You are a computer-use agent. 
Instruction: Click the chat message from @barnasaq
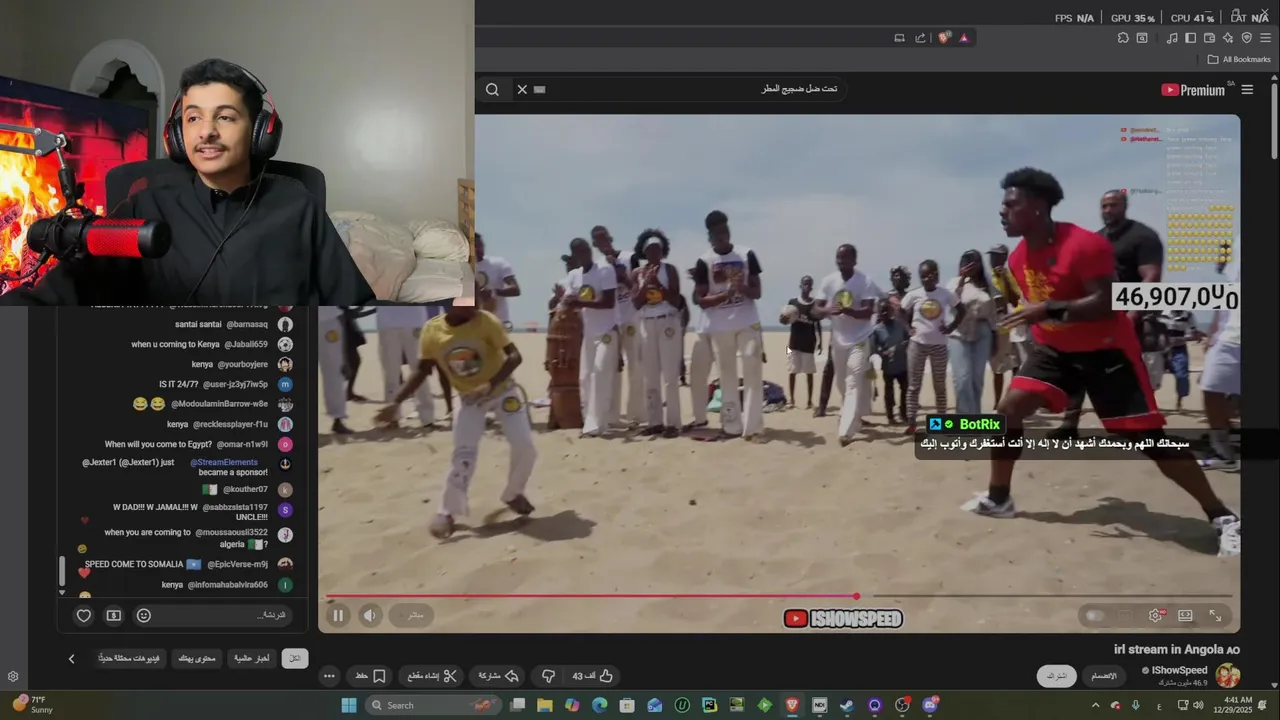(x=234, y=324)
